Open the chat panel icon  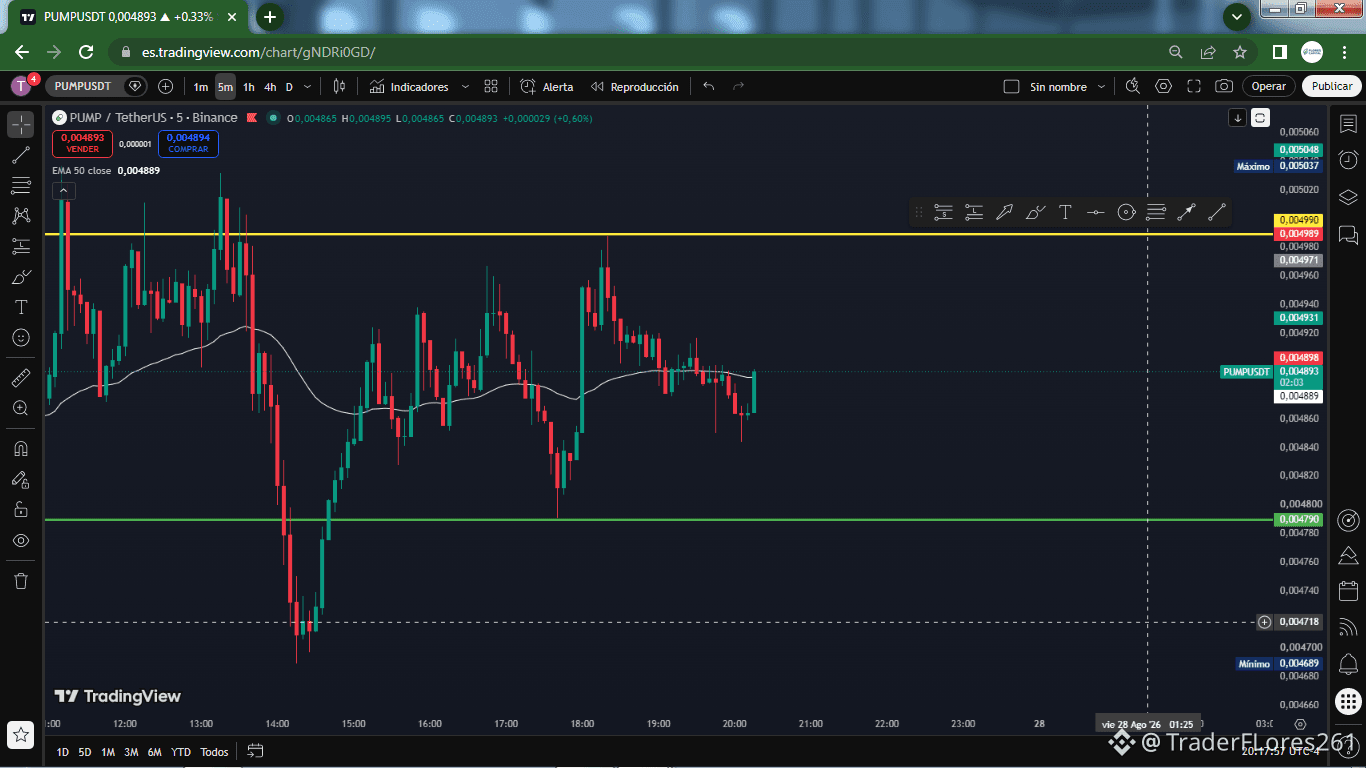[1348, 236]
